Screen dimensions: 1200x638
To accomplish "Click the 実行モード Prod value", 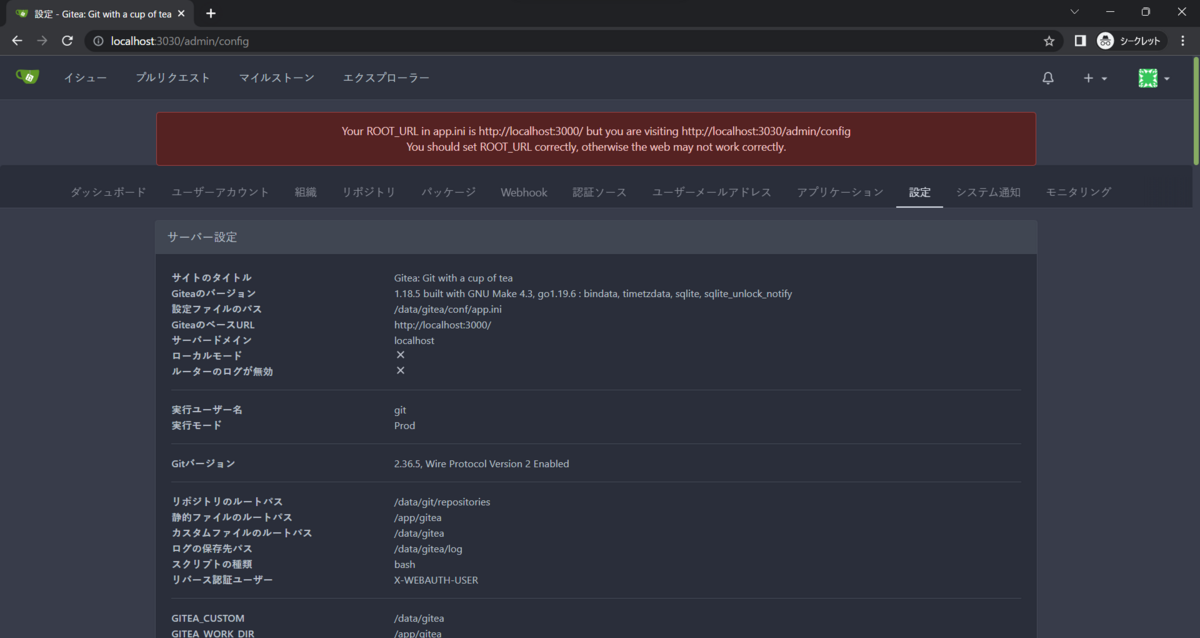I will 404,426.
